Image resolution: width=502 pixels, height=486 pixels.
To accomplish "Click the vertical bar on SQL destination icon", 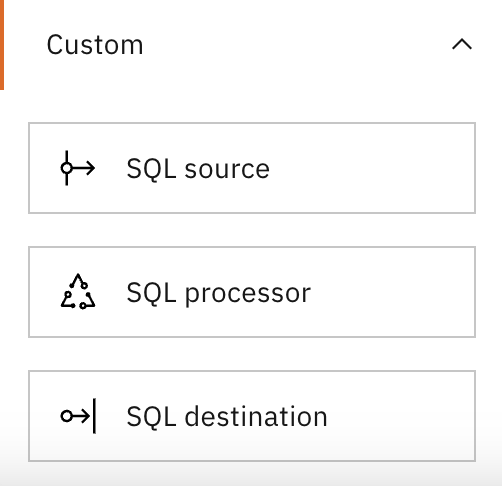I will 94,416.
